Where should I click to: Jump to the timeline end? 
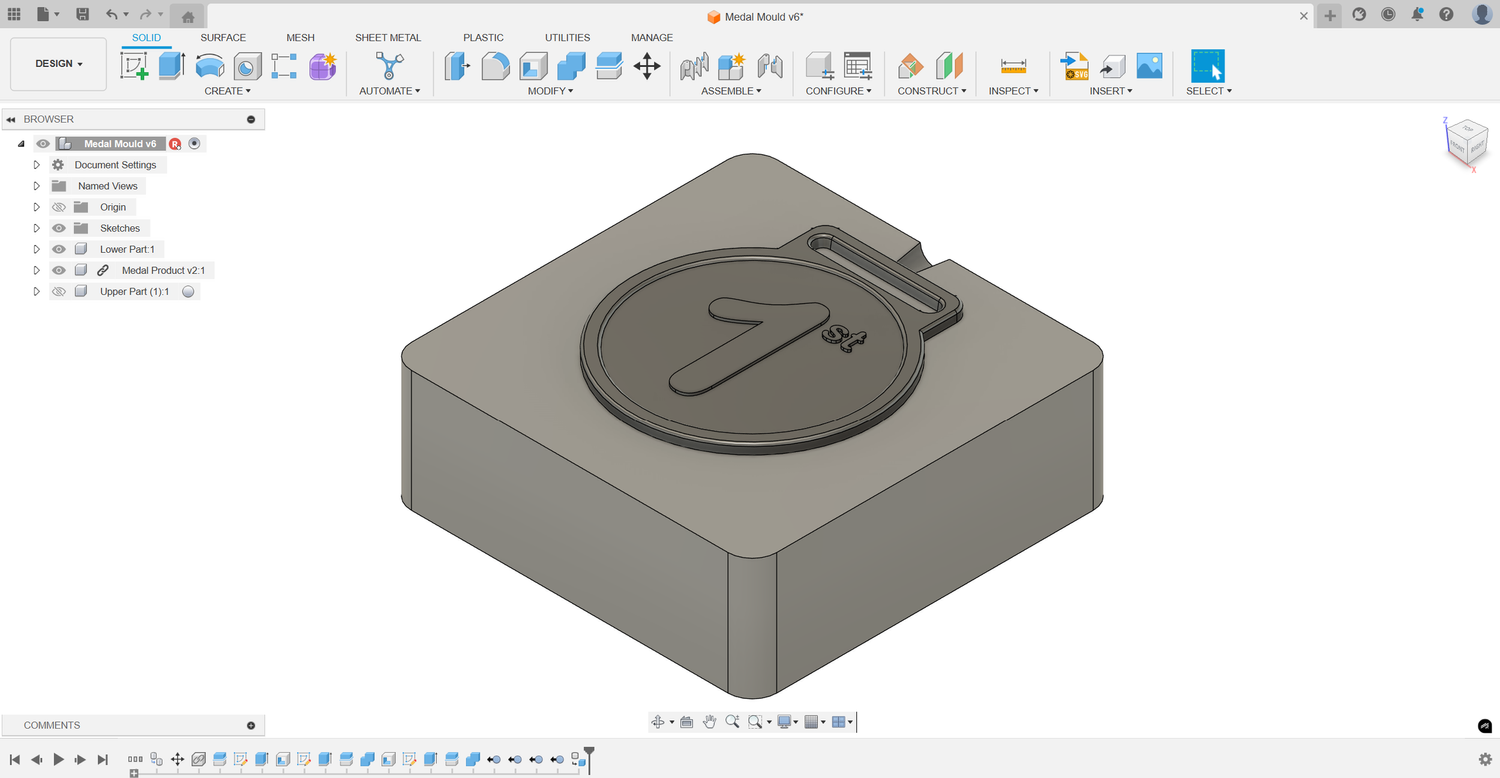tap(102, 760)
